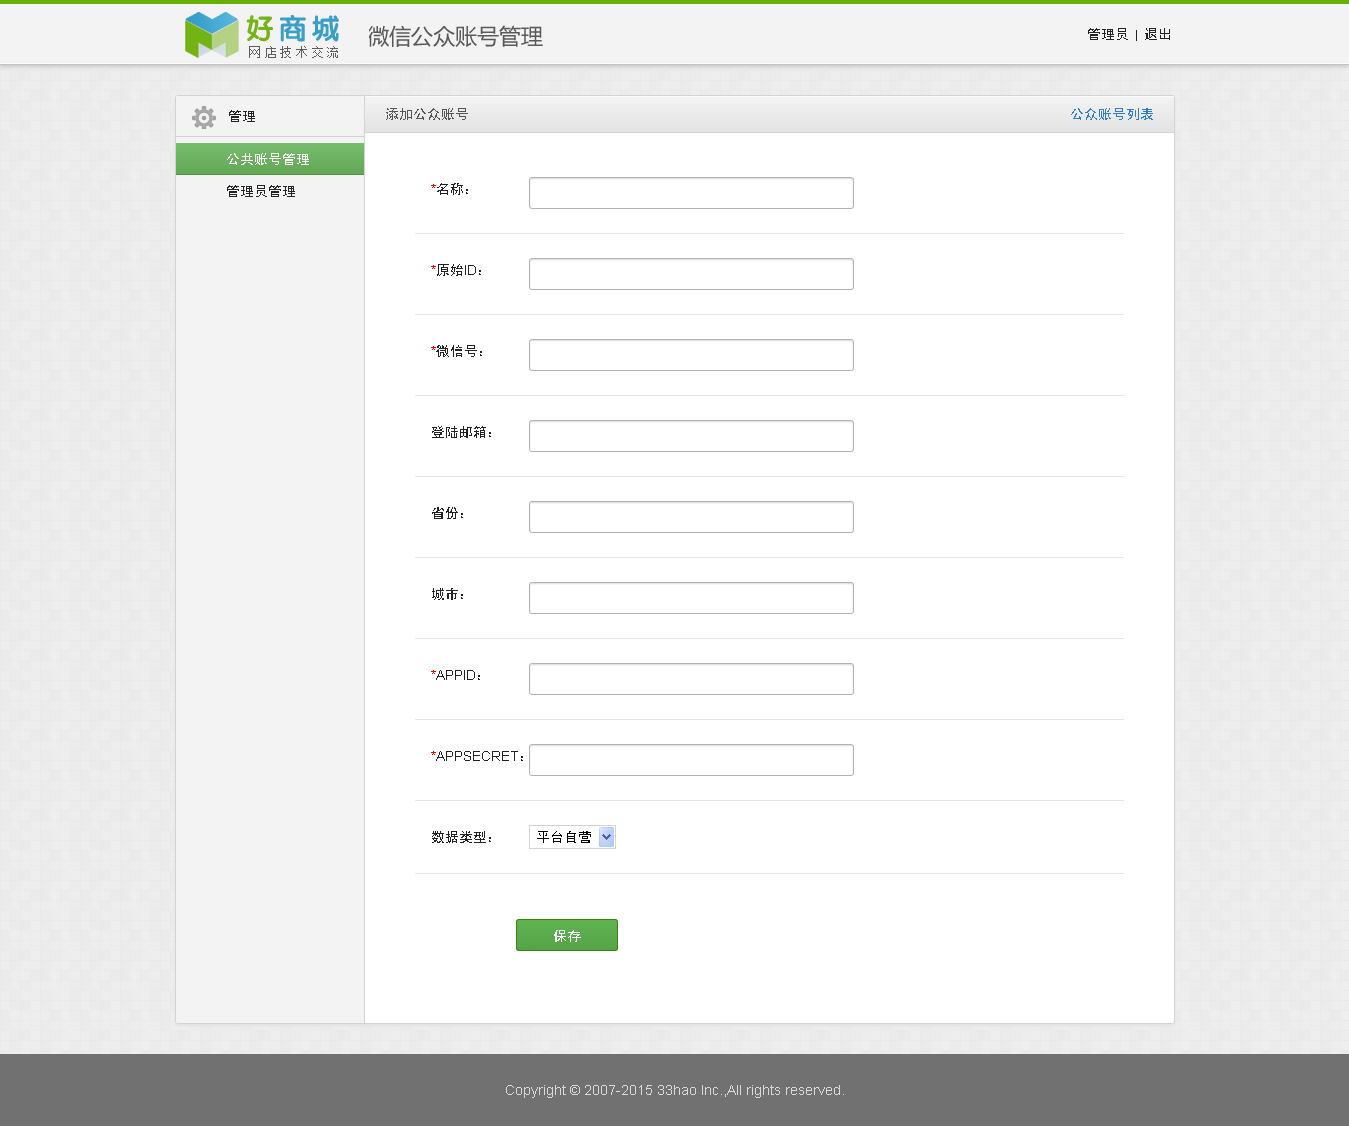The image size is (1349, 1126).
Task: Click the 退出 logout link
Action: coord(1158,34)
